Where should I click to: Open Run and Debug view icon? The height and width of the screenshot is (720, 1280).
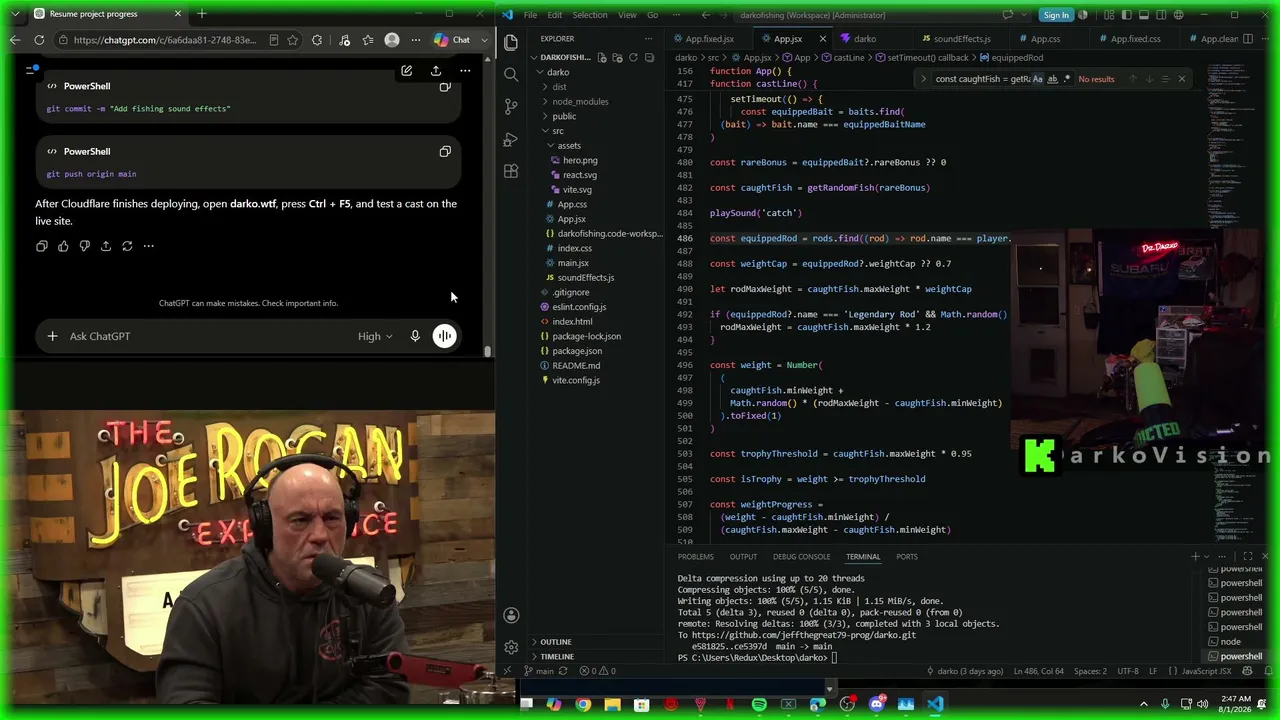click(x=511, y=139)
